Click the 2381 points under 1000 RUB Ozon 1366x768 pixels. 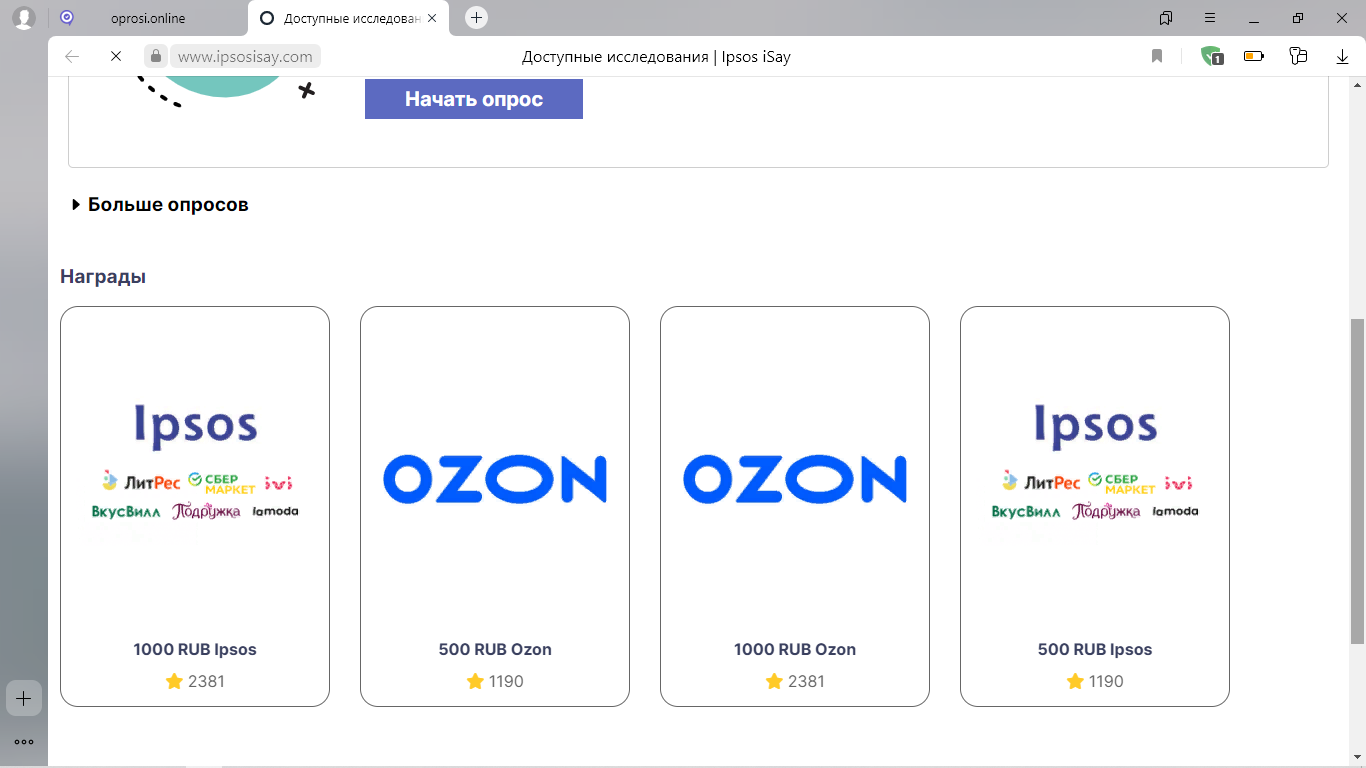tap(807, 682)
